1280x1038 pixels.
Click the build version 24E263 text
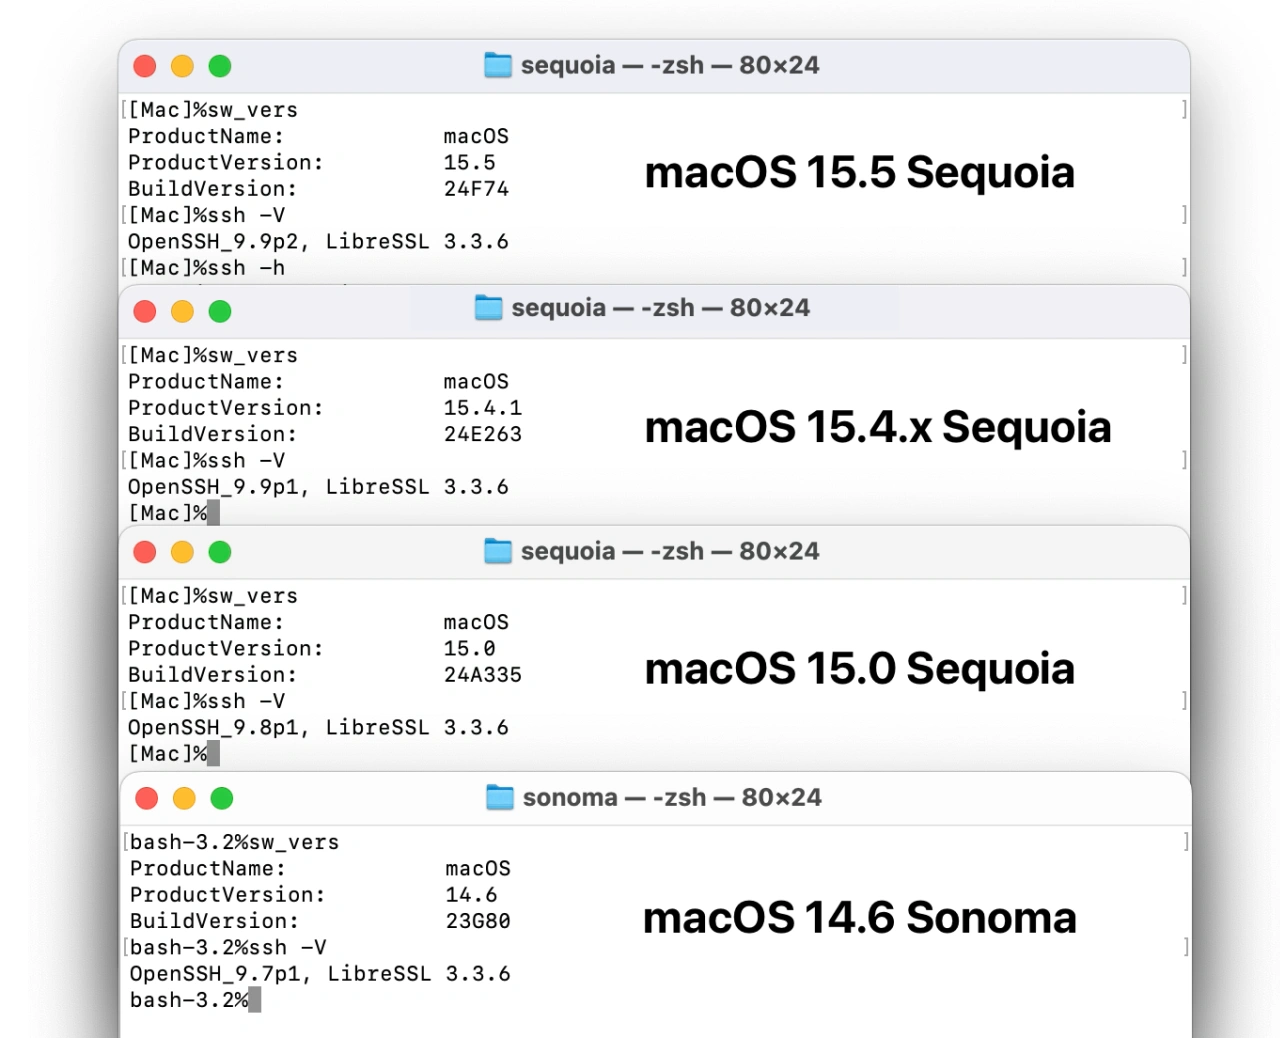click(x=482, y=434)
